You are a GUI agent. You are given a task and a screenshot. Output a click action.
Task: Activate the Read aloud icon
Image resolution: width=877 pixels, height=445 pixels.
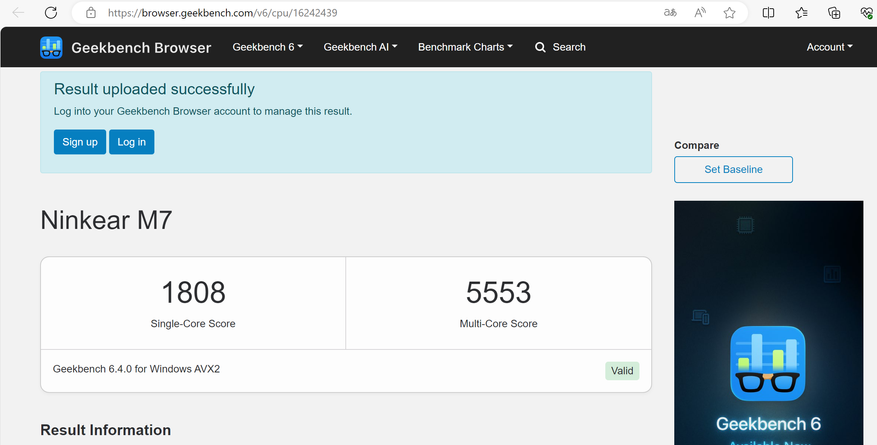tap(700, 12)
